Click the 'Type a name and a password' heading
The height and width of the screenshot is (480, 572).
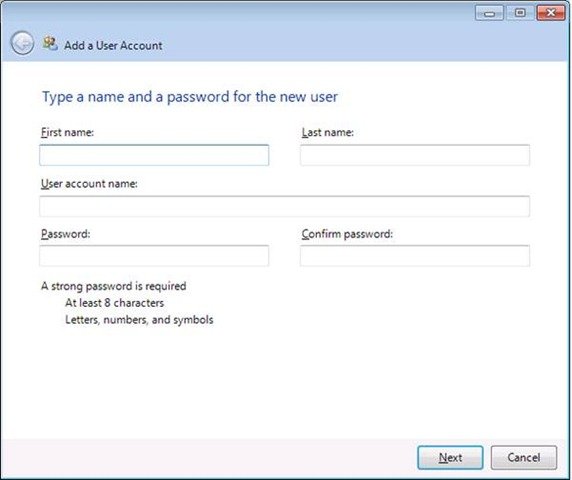[190, 97]
